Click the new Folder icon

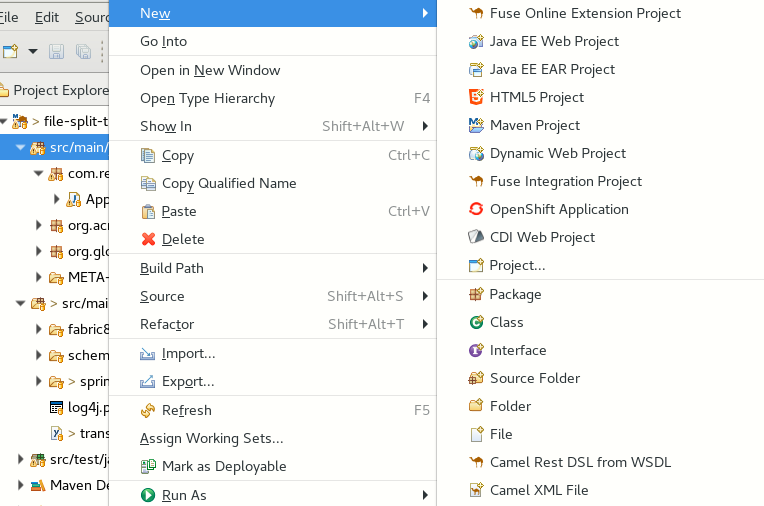pyautogui.click(x=476, y=406)
